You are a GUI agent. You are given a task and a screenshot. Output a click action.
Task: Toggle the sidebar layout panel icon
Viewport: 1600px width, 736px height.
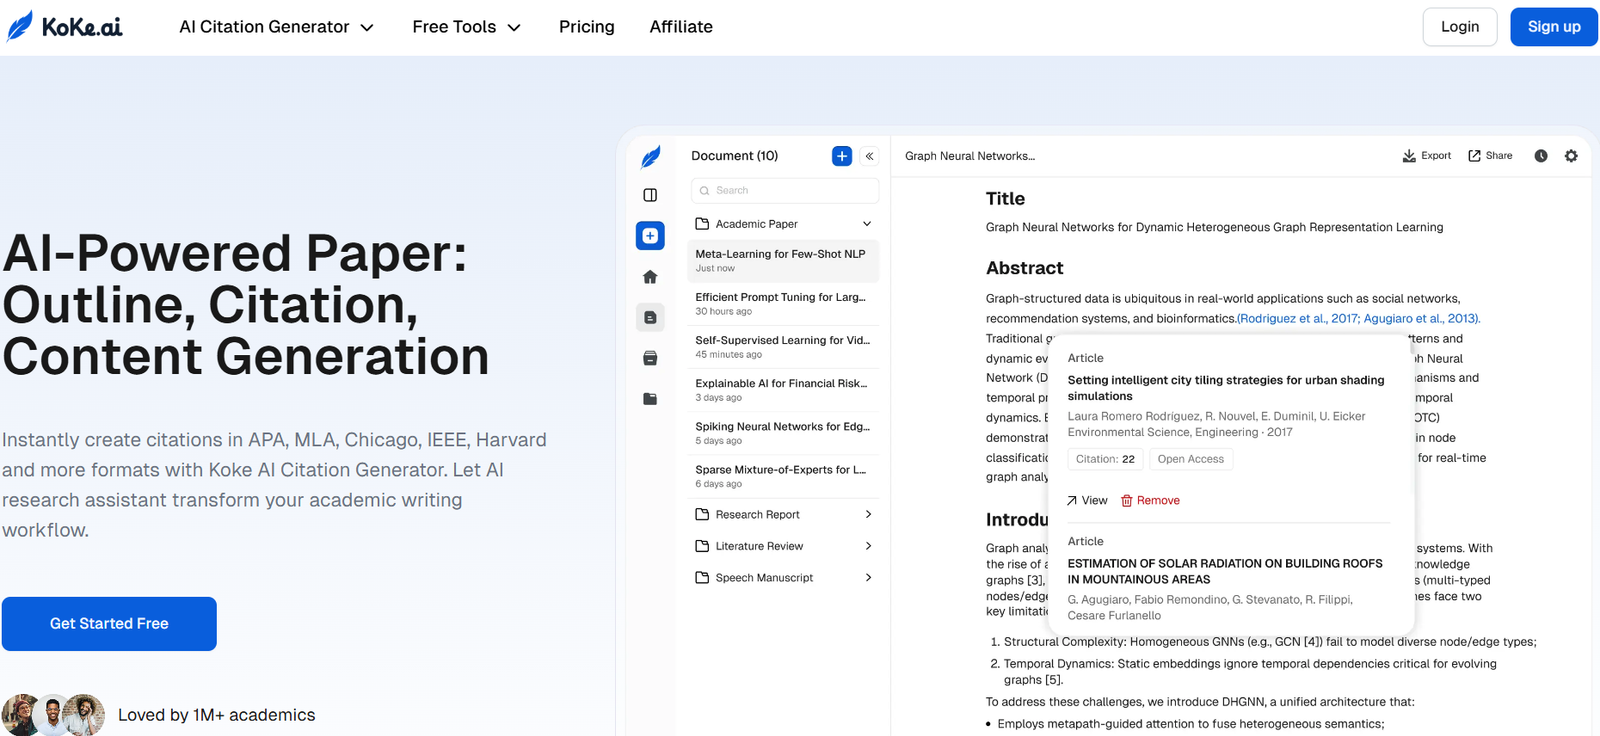point(650,195)
